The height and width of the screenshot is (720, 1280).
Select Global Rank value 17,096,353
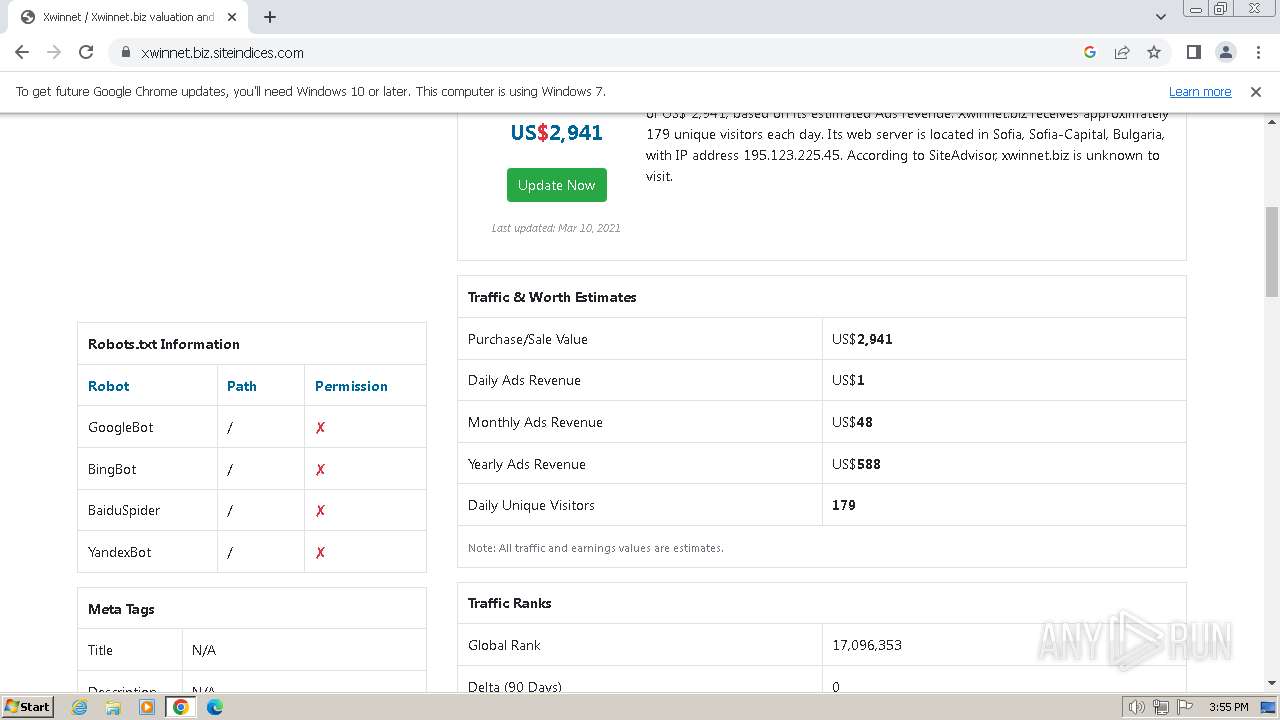[867, 645]
